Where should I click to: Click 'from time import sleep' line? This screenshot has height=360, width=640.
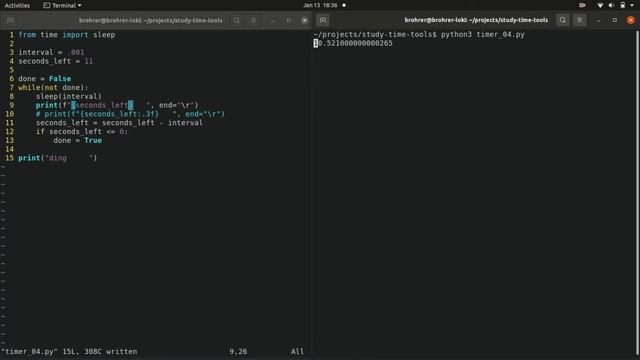pyautogui.click(x=67, y=35)
